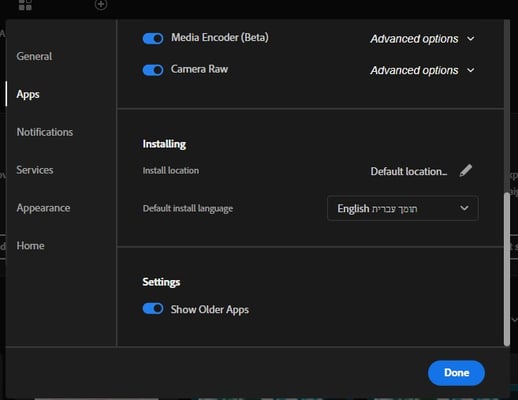Select the Apps preferences section

(28, 94)
